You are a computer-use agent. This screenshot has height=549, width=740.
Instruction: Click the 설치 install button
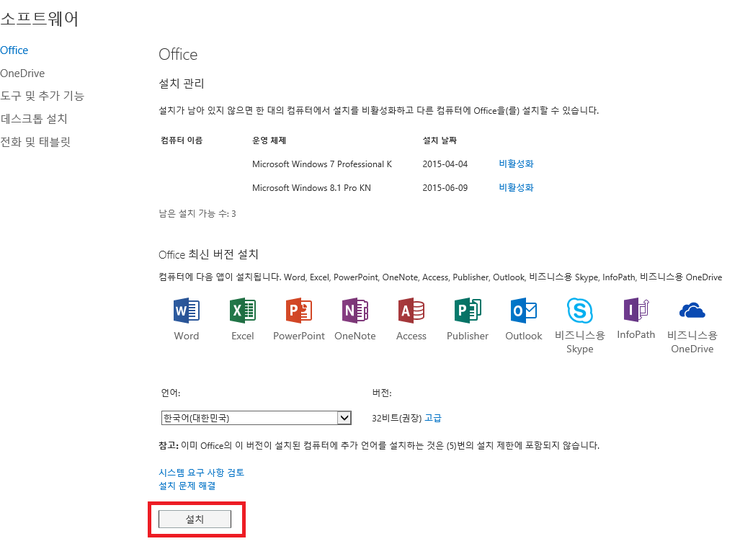pos(194,519)
